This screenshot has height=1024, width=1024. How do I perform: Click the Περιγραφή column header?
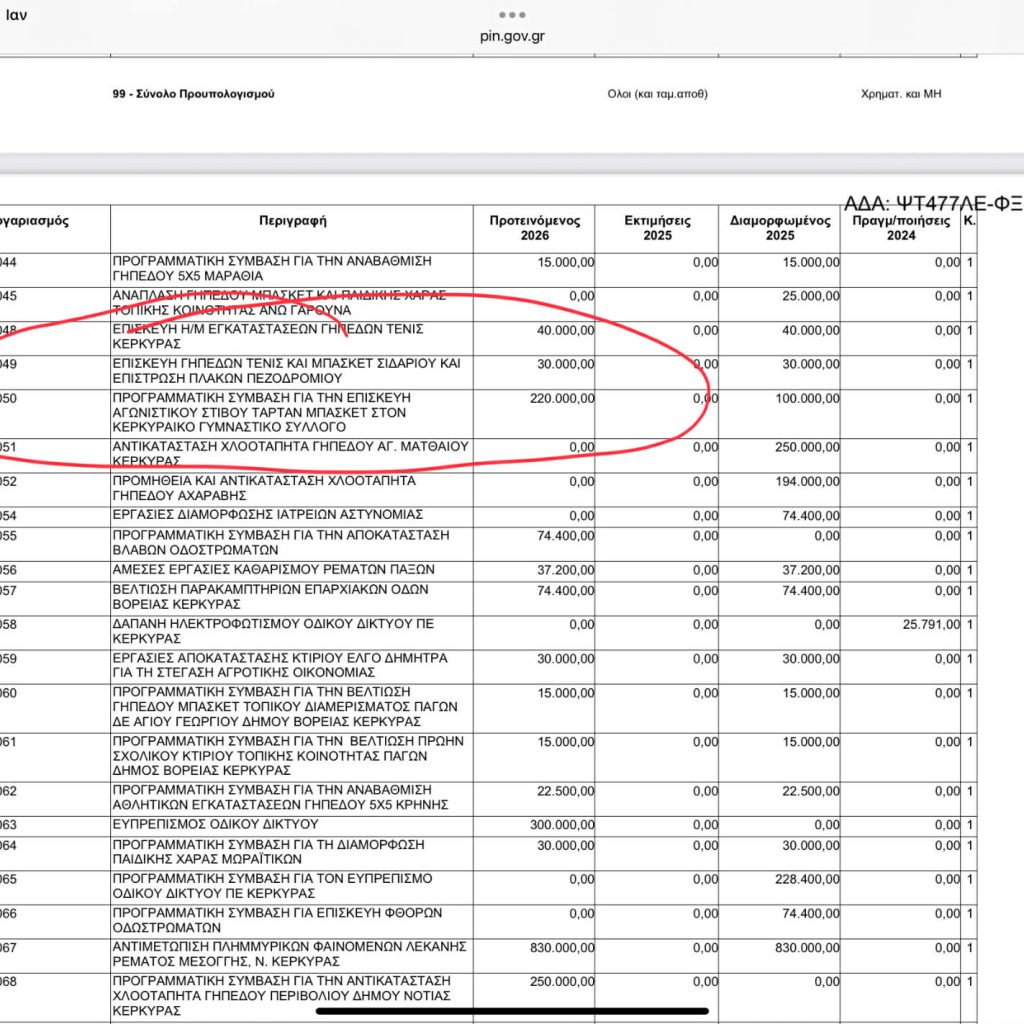point(292,221)
